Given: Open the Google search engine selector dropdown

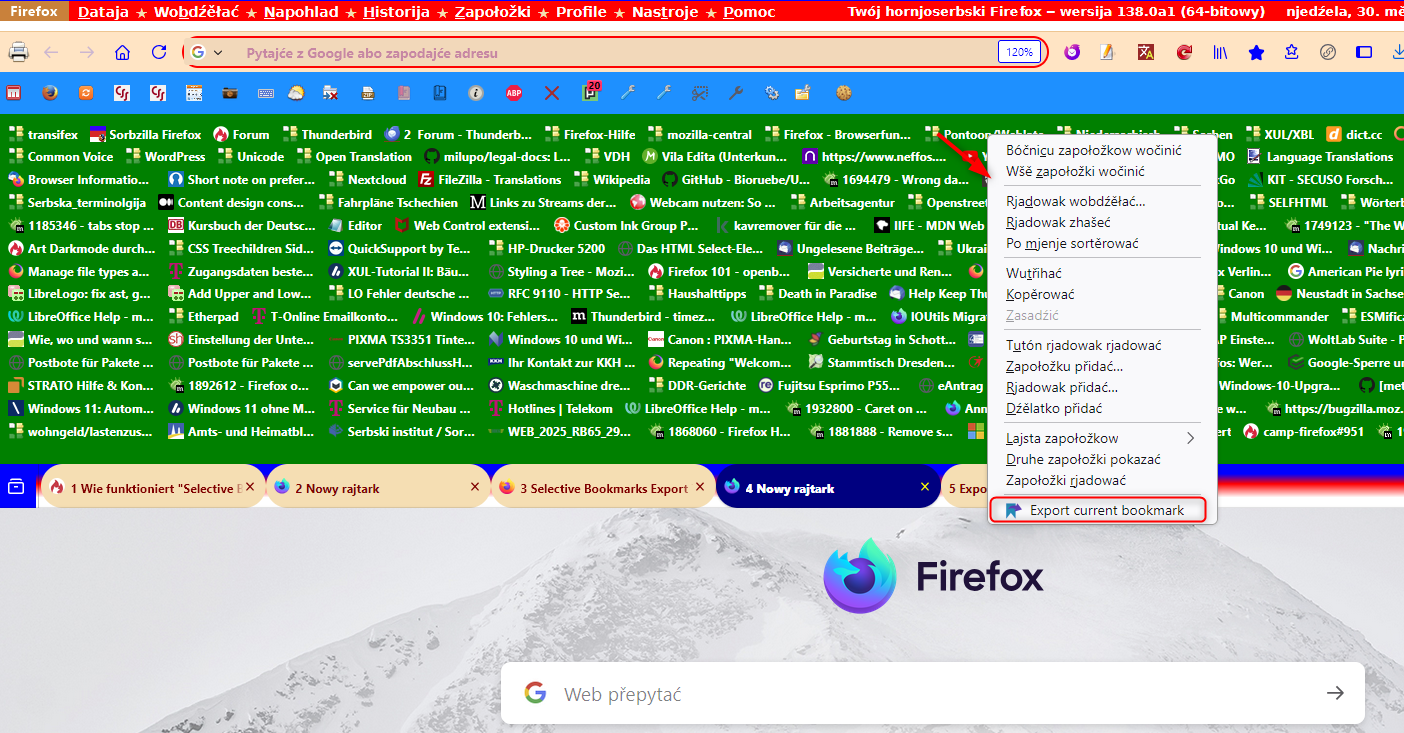Looking at the screenshot, I should point(207,52).
